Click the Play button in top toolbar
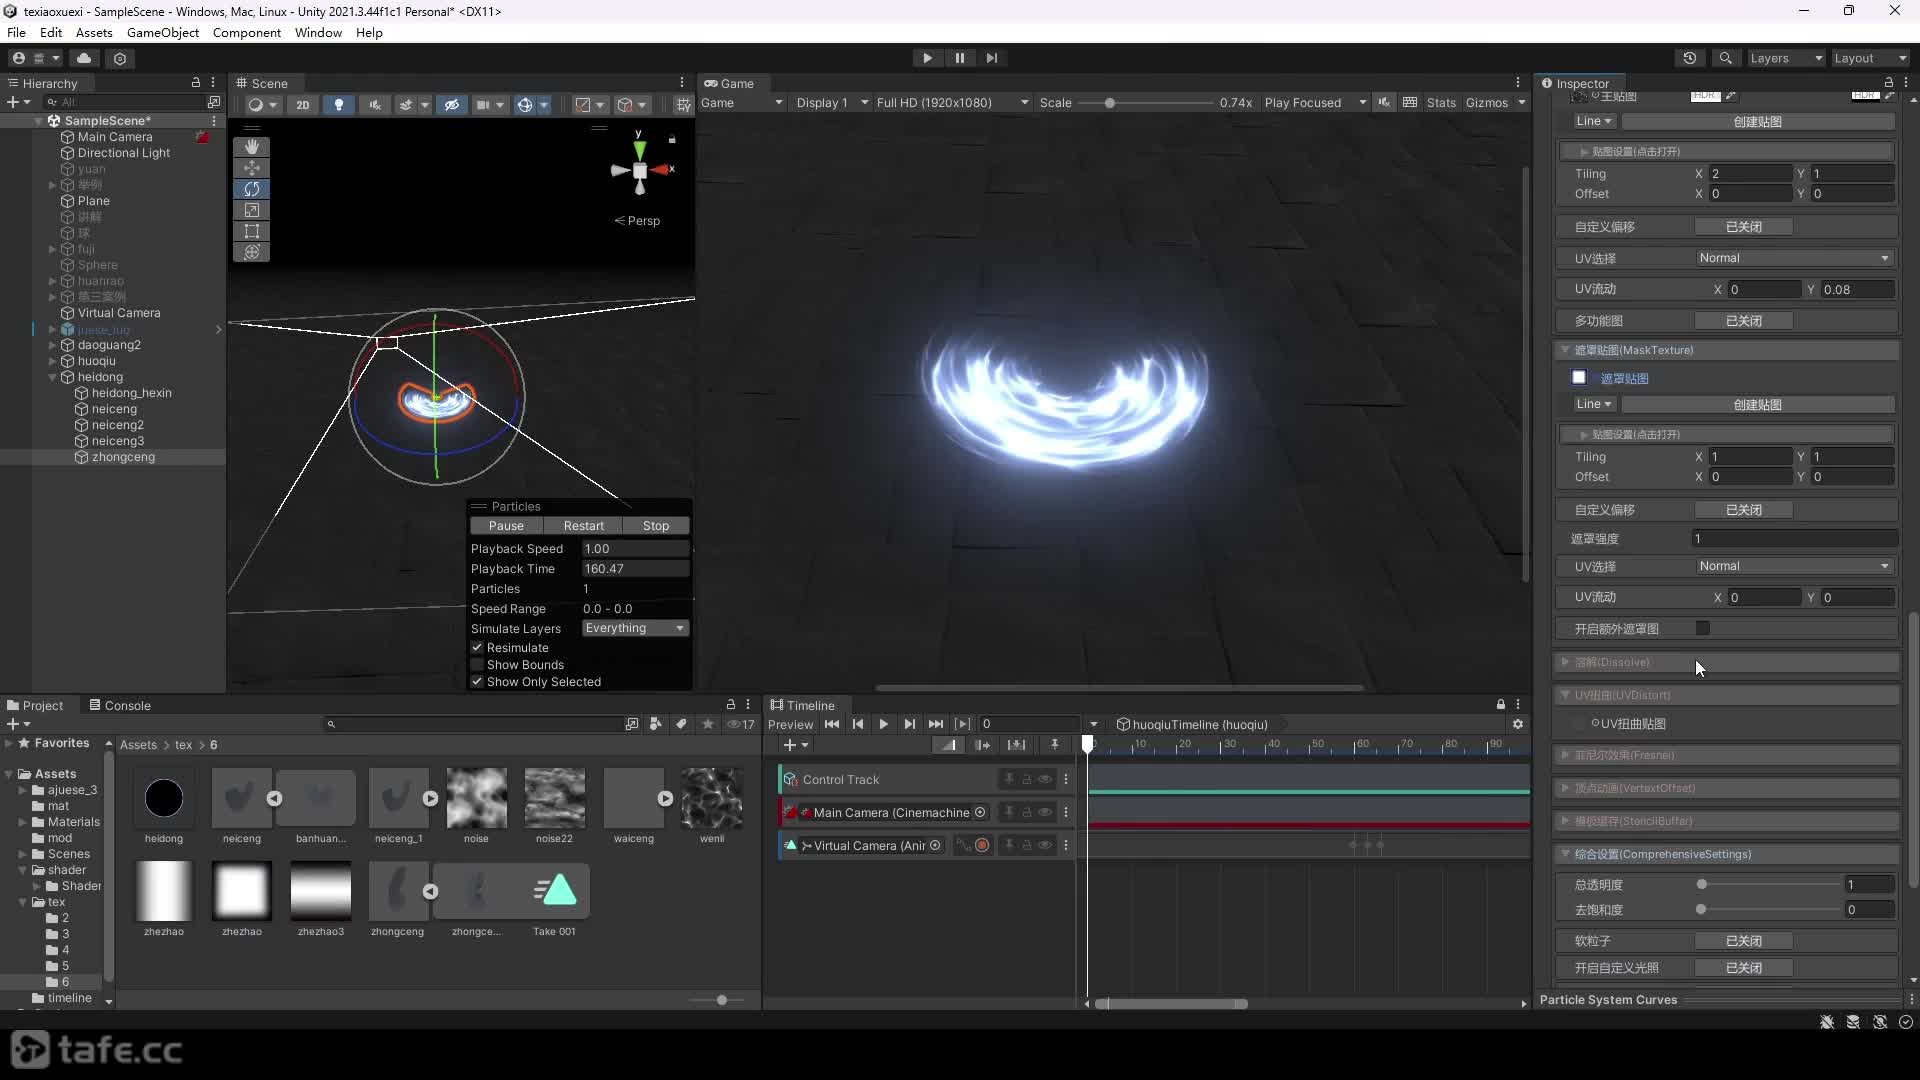Viewport: 1920px width, 1080px height. pyautogui.click(x=927, y=58)
